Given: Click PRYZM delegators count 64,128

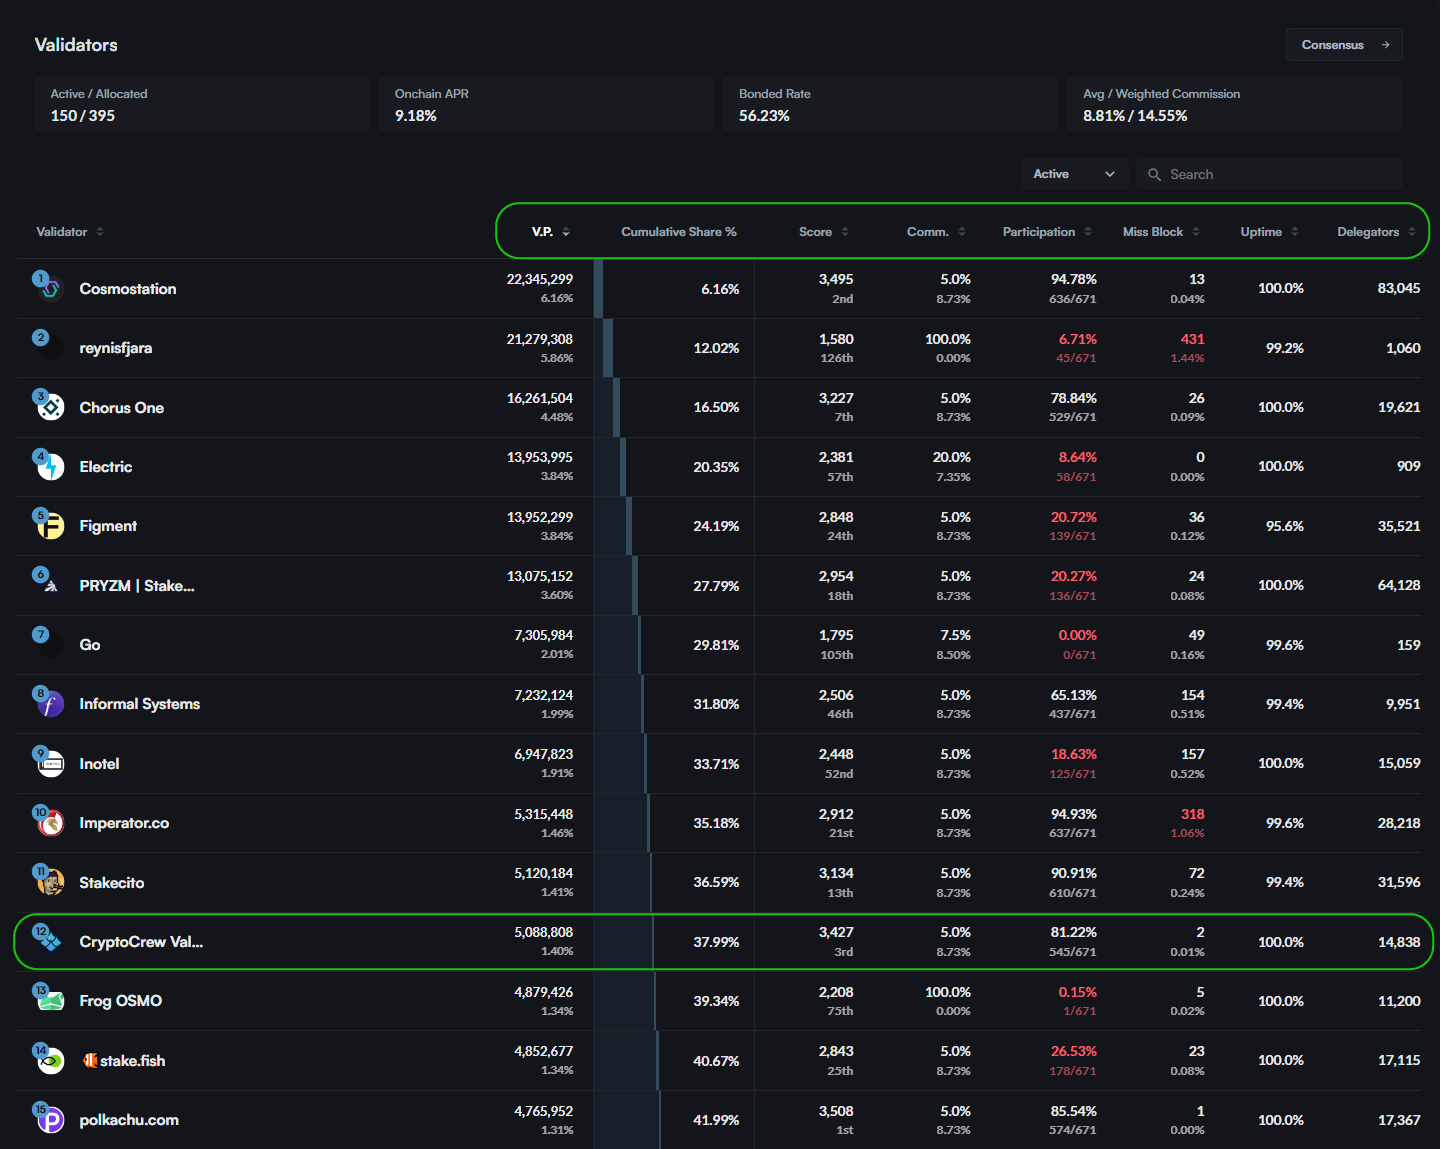Looking at the screenshot, I should 1399,585.
